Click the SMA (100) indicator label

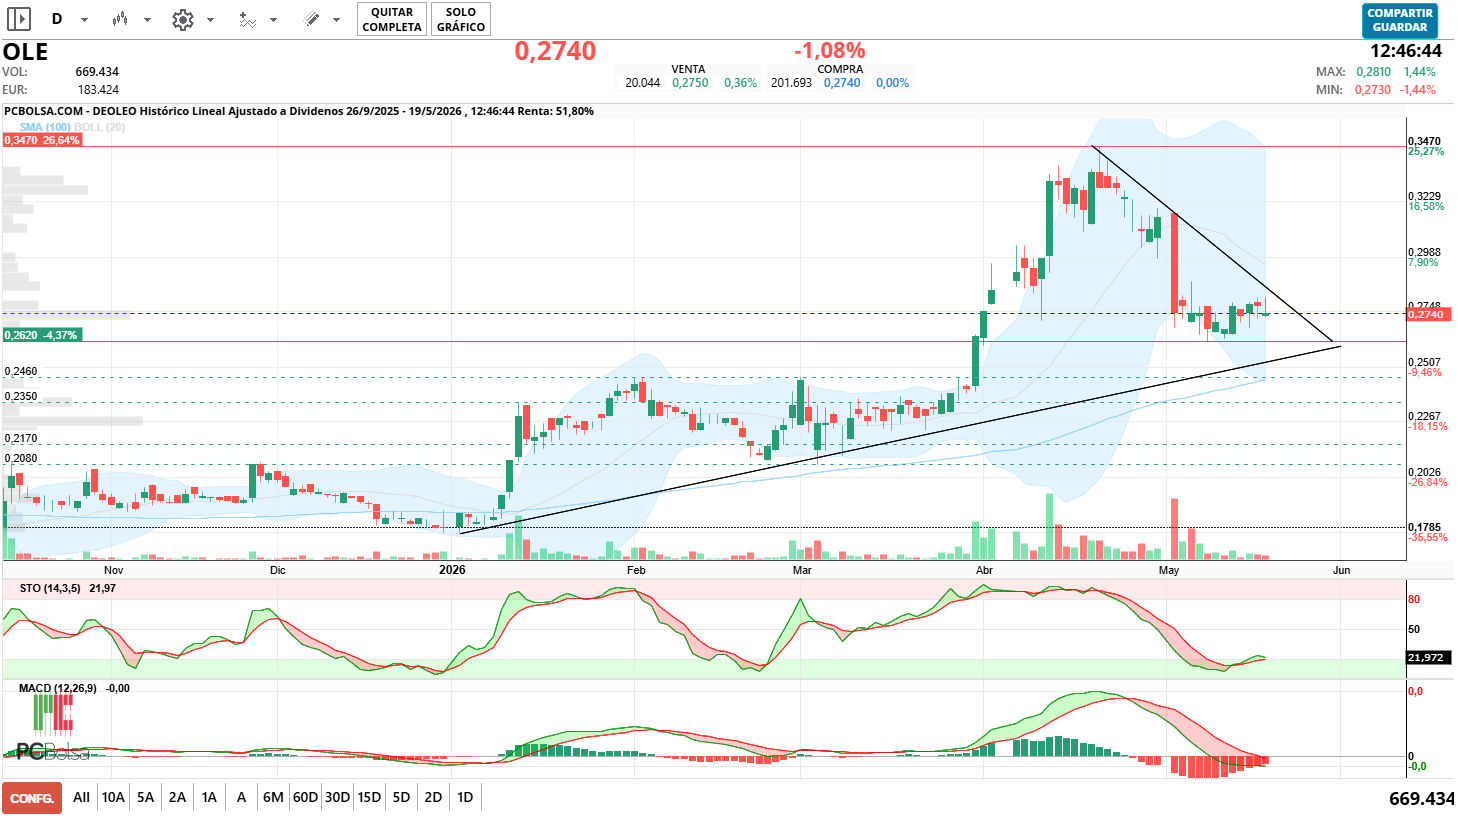click(x=45, y=127)
